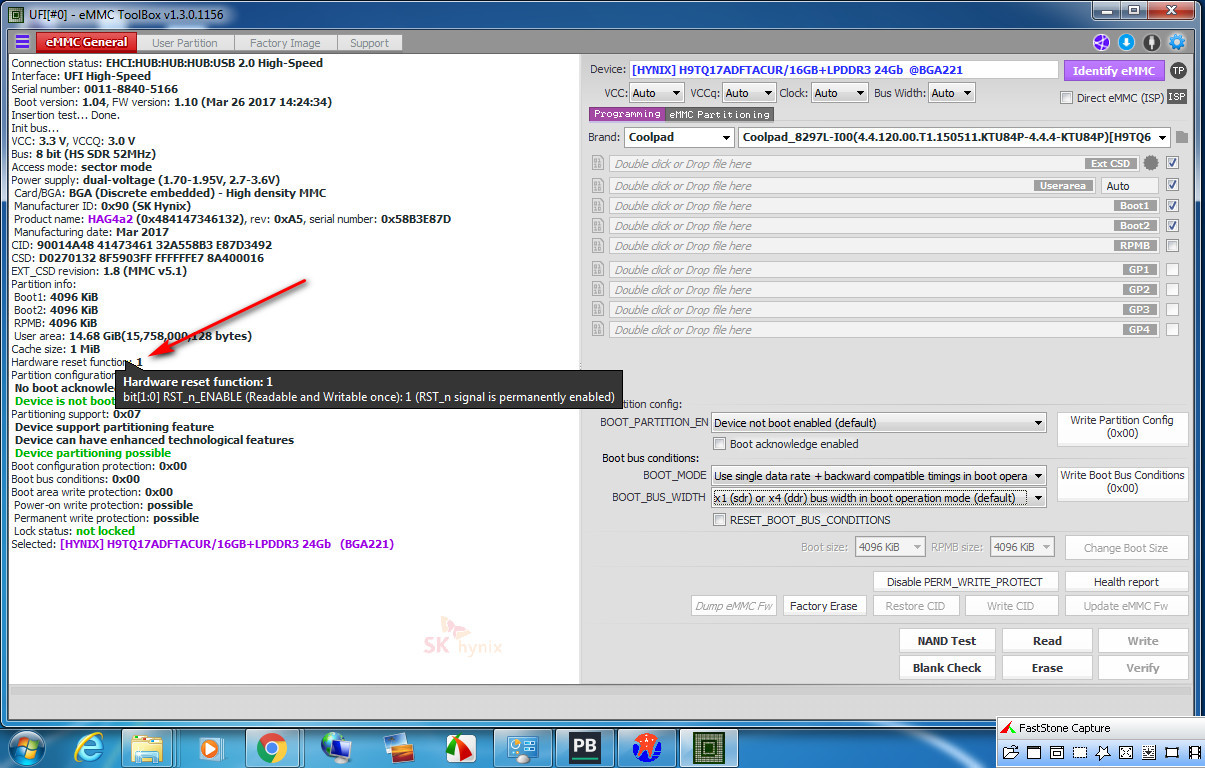Uncheck the Userarea row checkbox
This screenshot has width=1205, height=768.
pos(1172,185)
